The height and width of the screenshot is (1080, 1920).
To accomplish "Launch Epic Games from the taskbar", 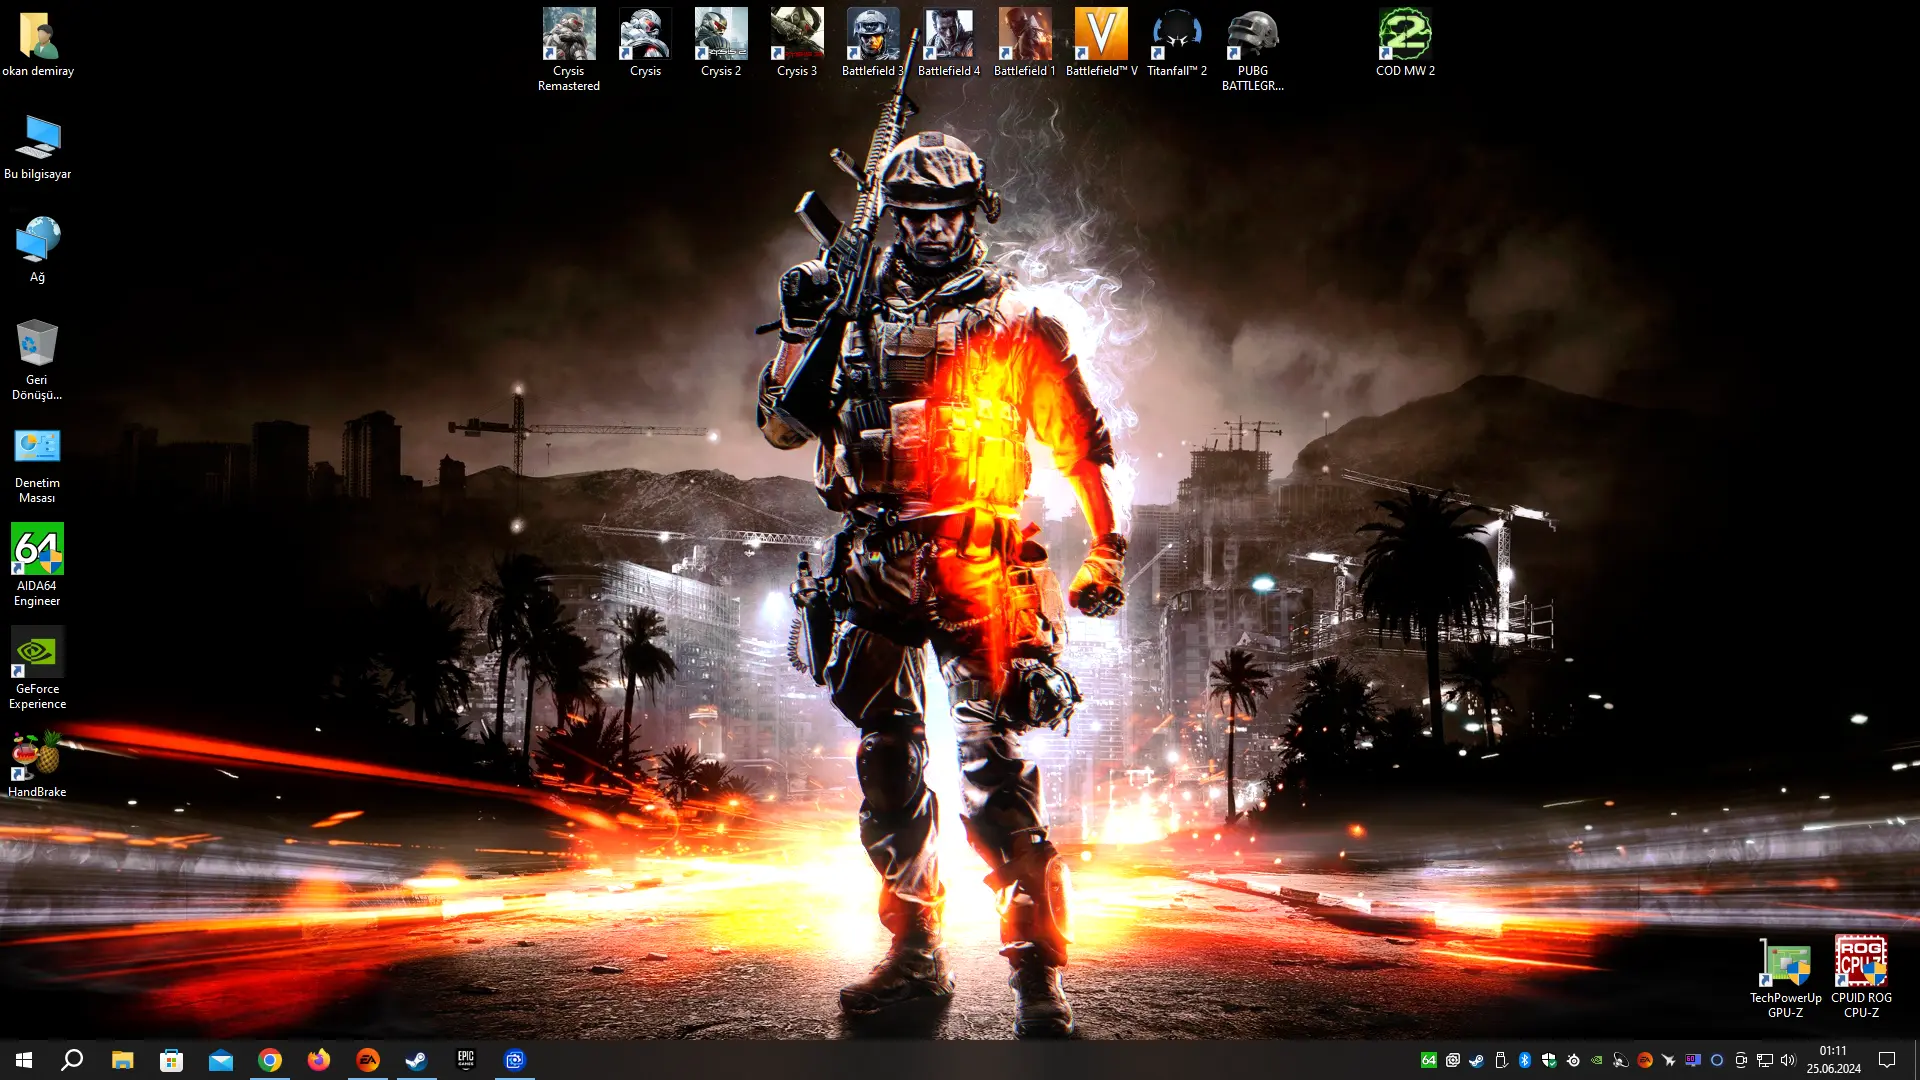I will 466,1060.
